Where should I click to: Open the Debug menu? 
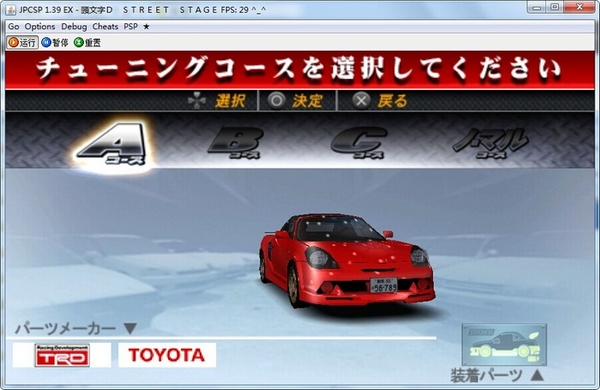[74, 26]
